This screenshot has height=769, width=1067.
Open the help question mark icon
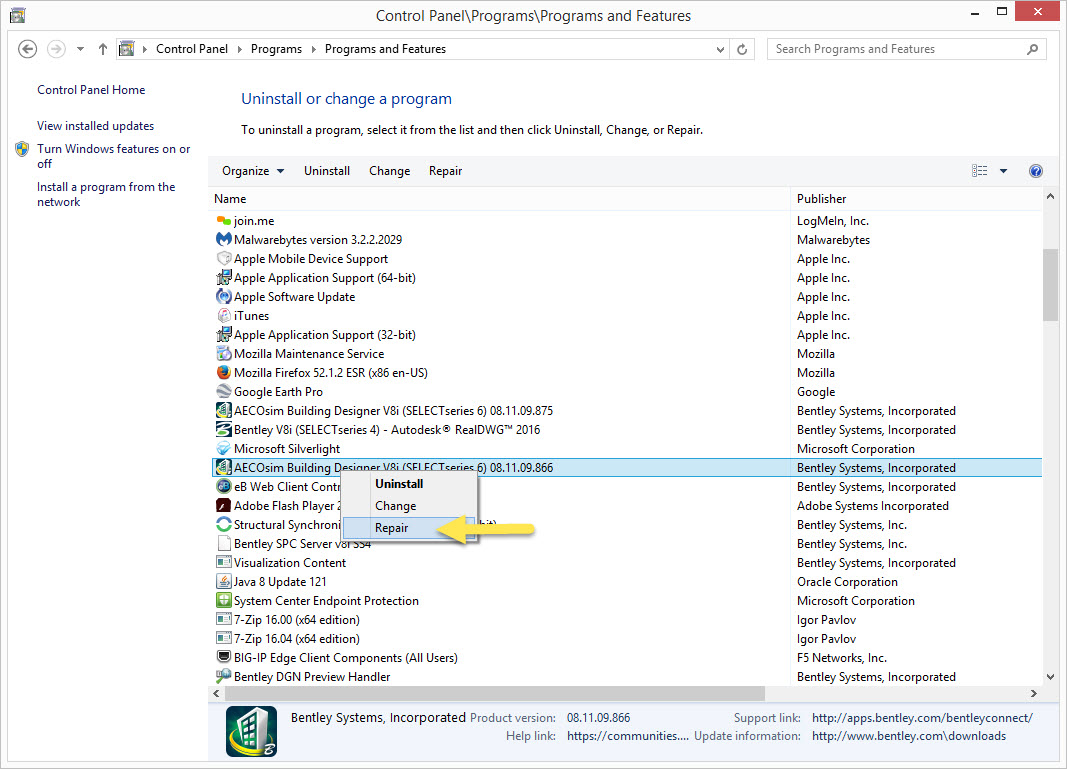click(1036, 171)
